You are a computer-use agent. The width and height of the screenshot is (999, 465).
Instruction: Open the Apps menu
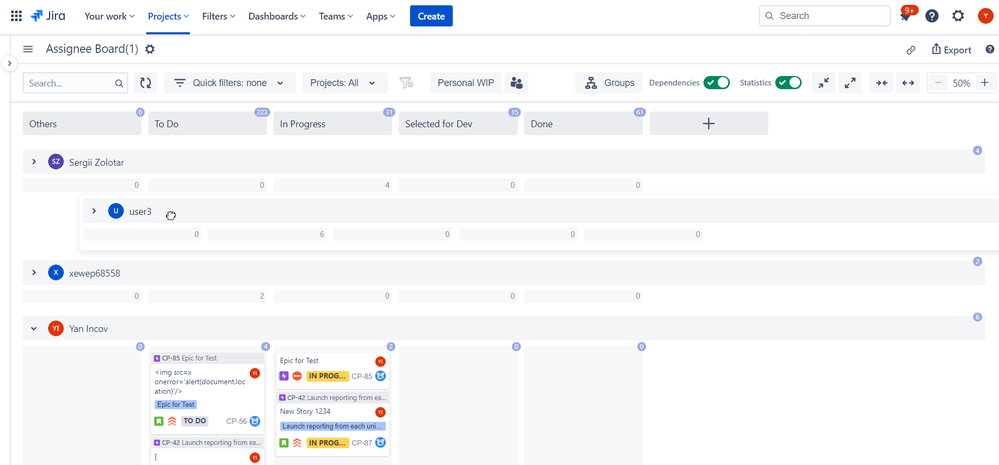(x=380, y=17)
